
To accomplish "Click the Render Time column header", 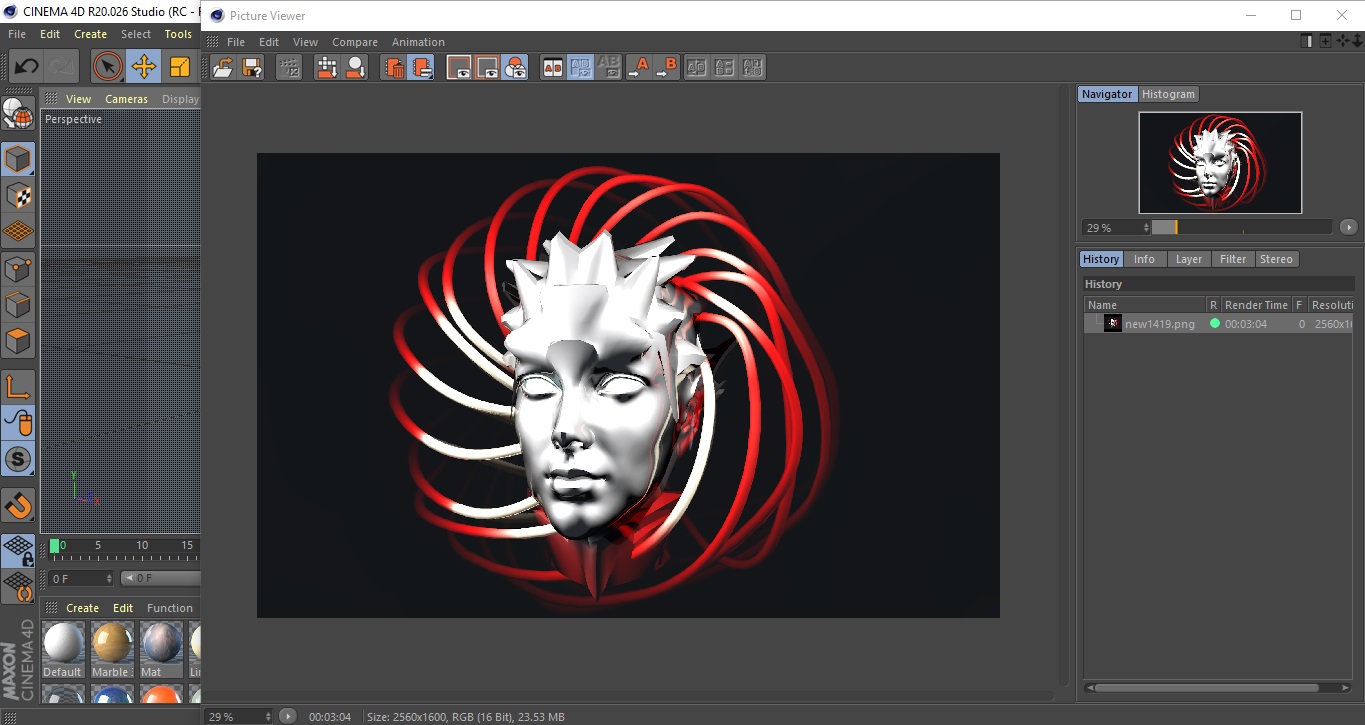I will 1256,305.
